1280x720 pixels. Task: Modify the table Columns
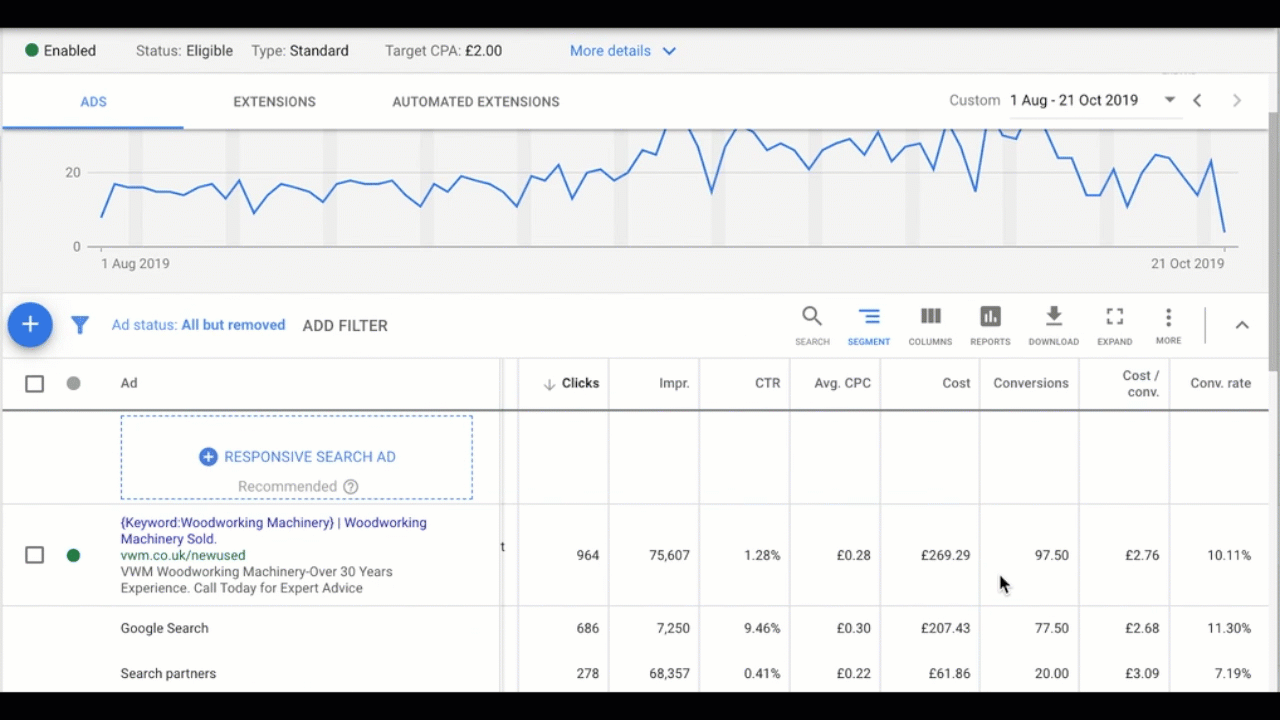pyautogui.click(x=930, y=326)
